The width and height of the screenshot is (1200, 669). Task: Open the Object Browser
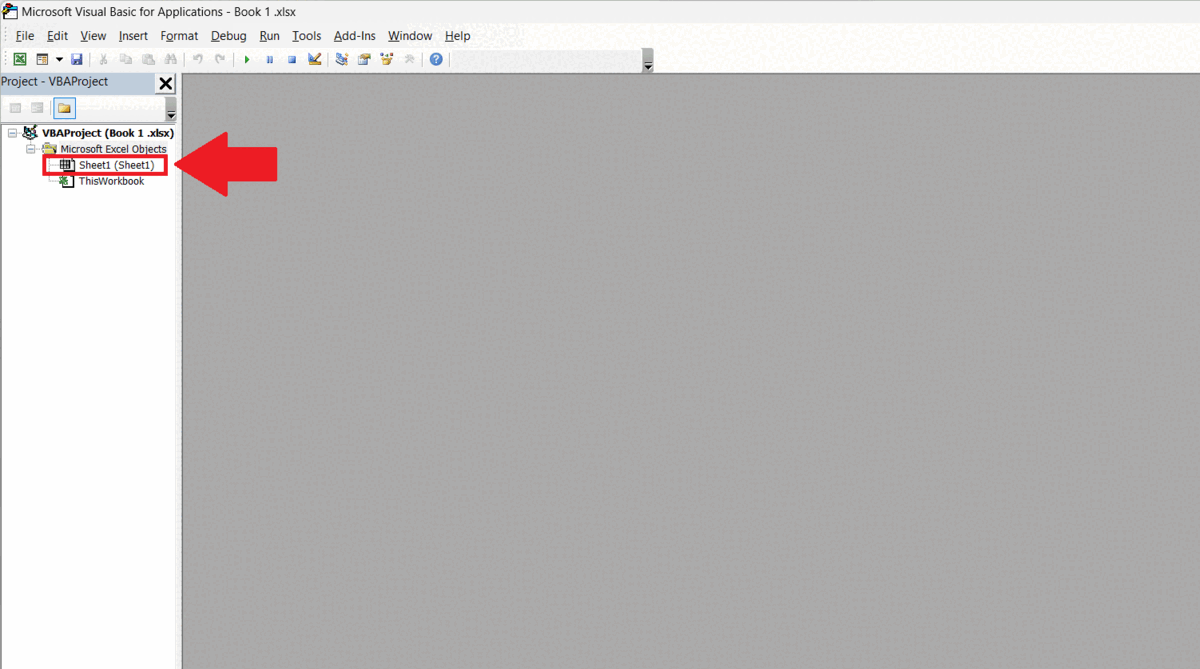(x=386, y=59)
